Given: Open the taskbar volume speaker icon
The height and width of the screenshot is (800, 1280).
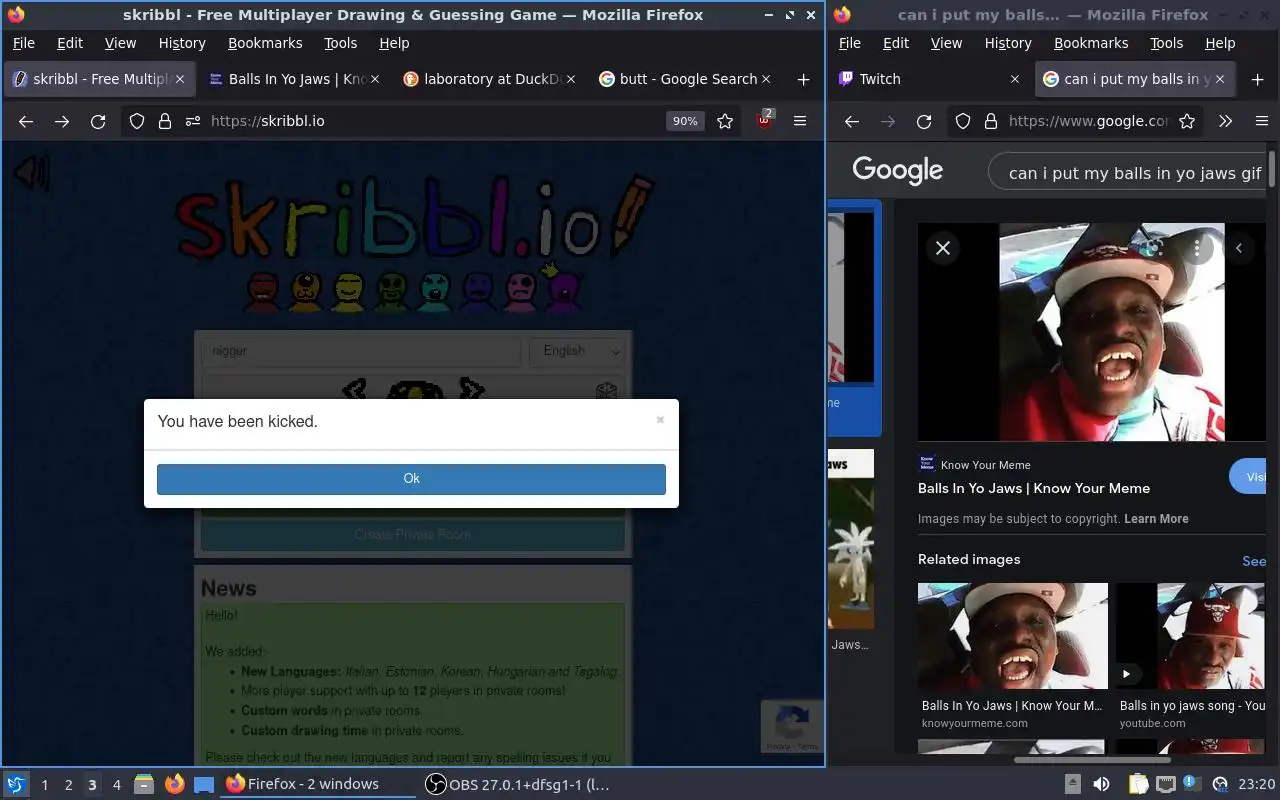Looking at the screenshot, I should 1100,784.
